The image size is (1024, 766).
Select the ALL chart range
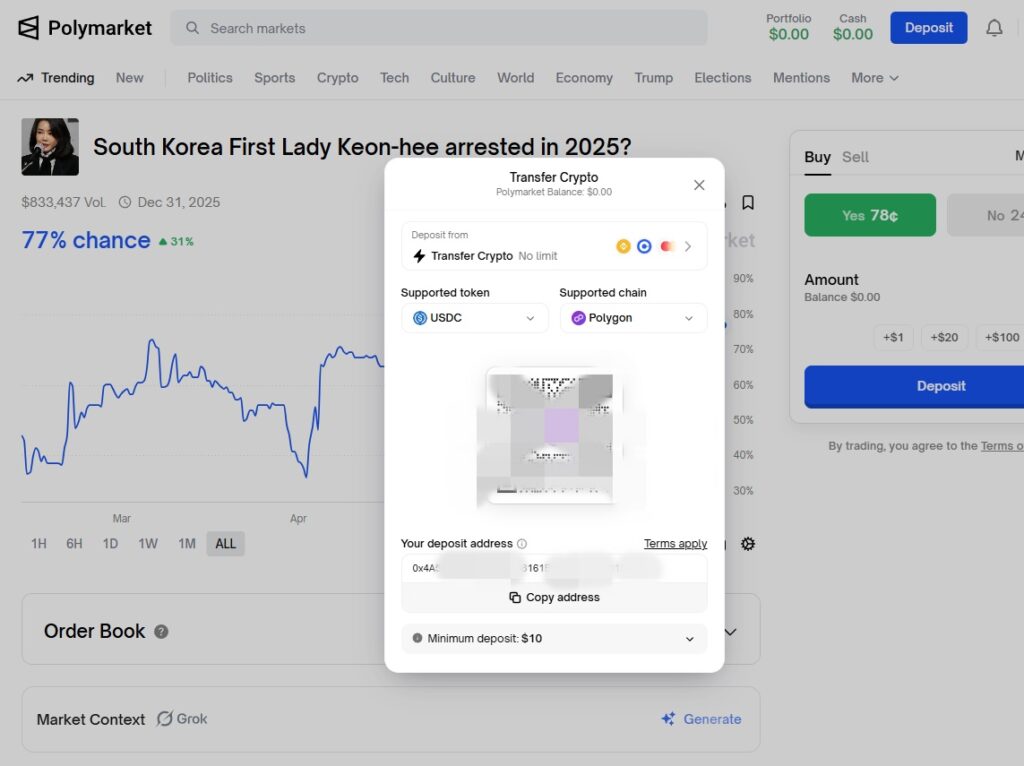point(225,543)
